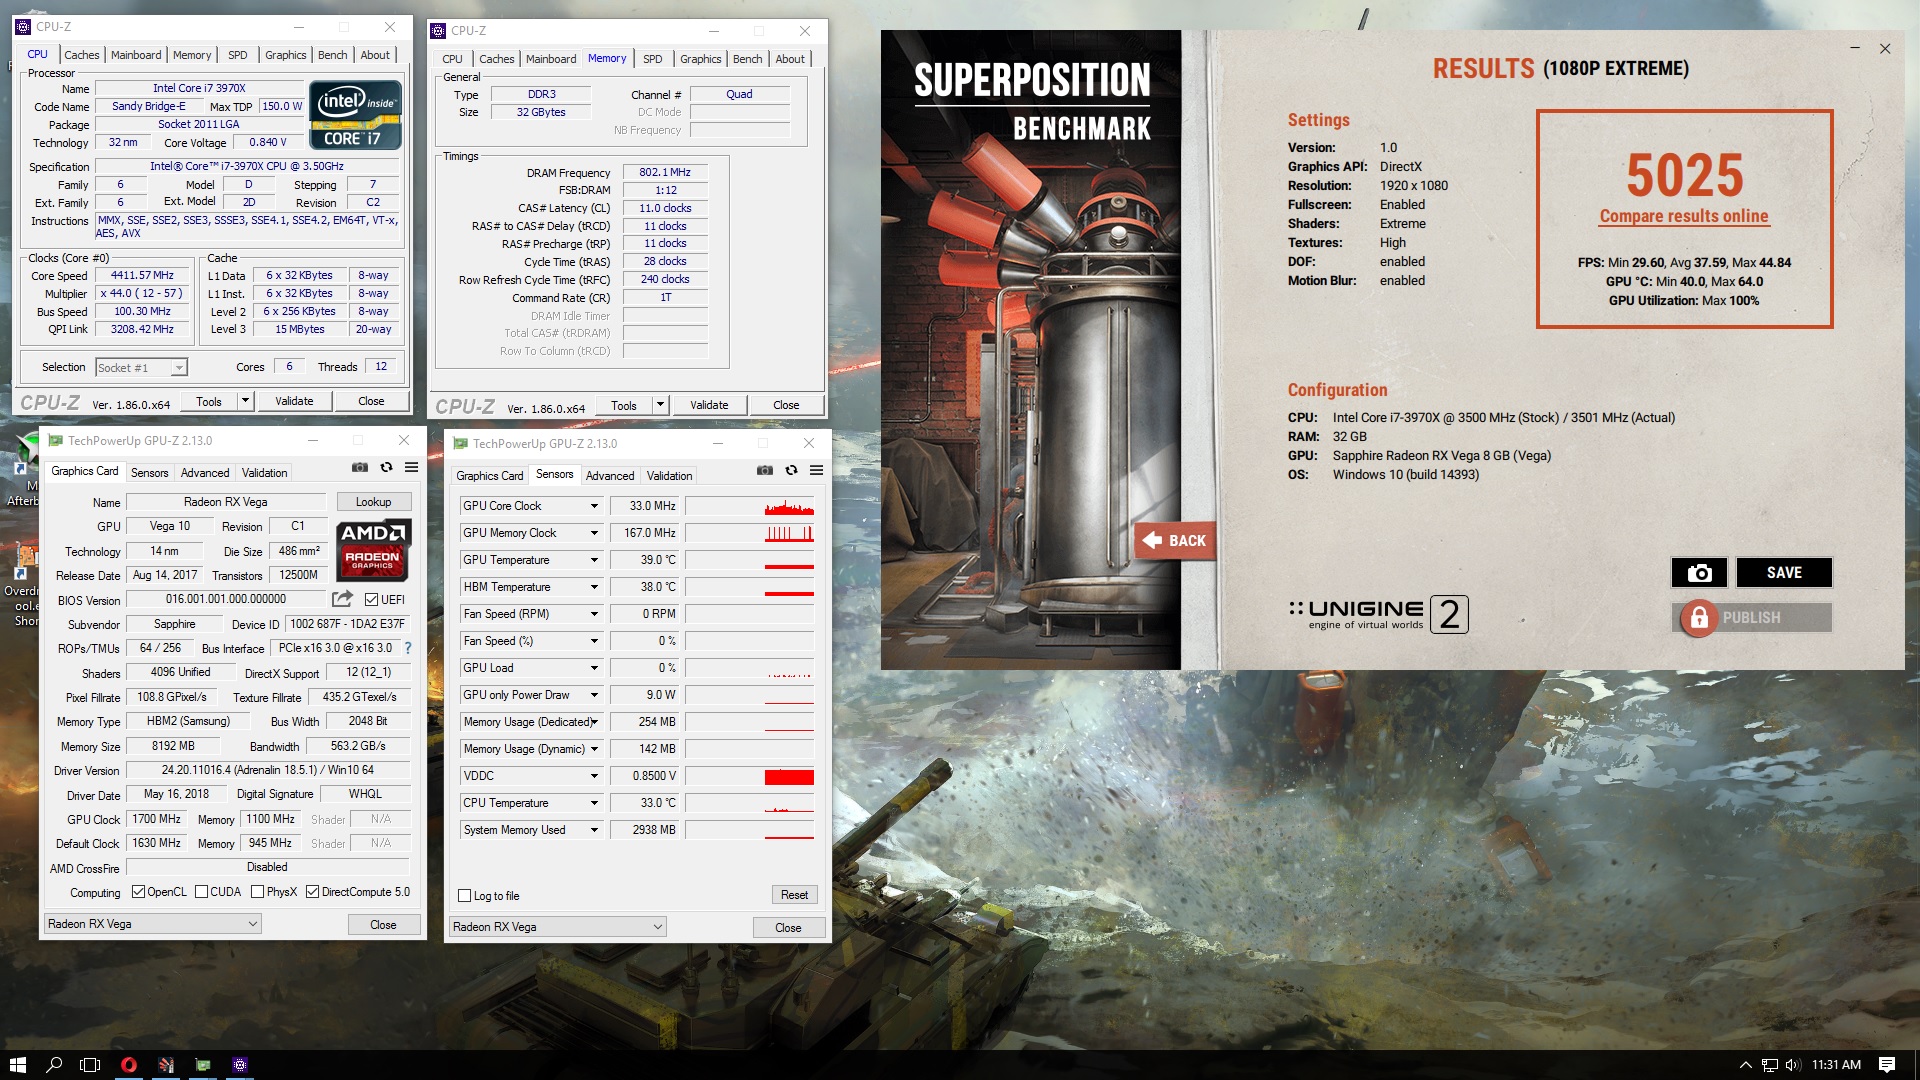This screenshot has height=1080, width=1920.
Task: Click the SAVE button in Superposition
Action: tap(1784, 573)
